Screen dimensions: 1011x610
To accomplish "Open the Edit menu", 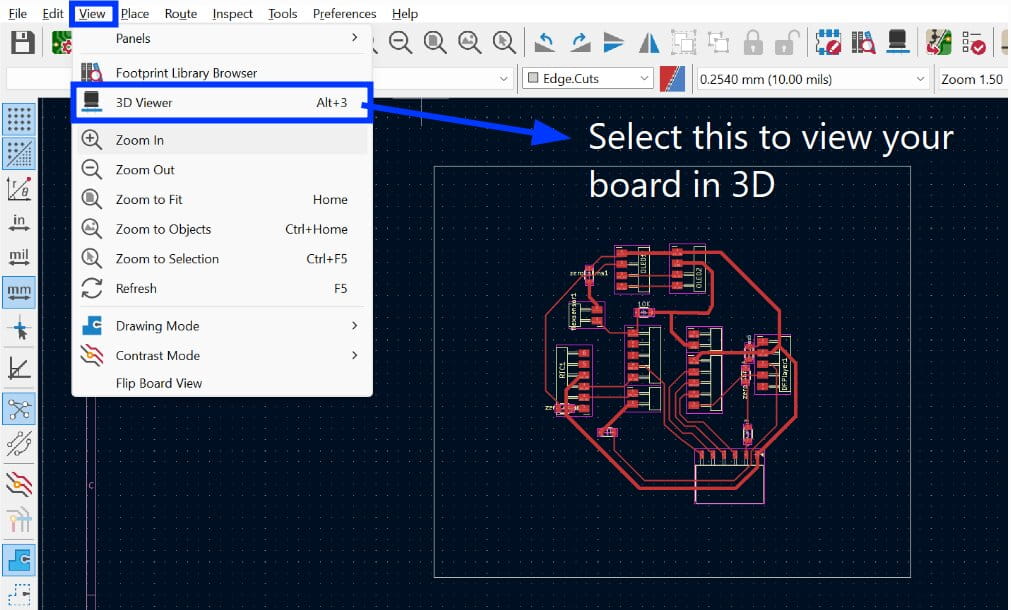I will pos(53,14).
